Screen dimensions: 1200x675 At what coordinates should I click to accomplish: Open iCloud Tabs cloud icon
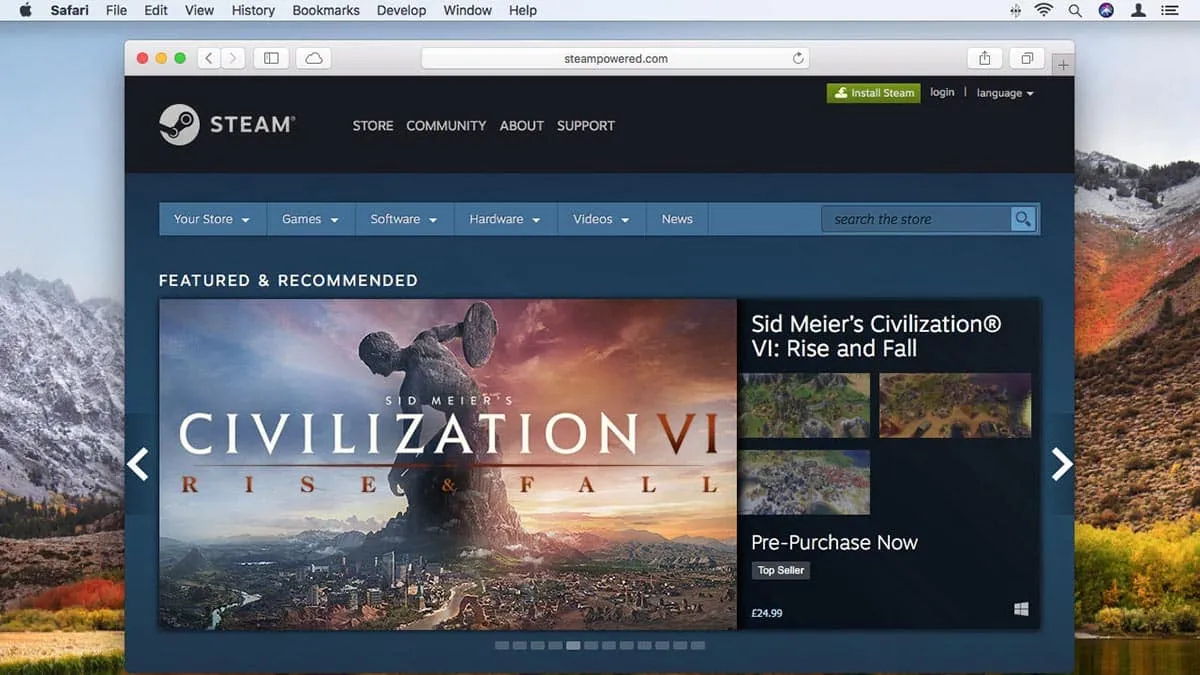(314, 58)
